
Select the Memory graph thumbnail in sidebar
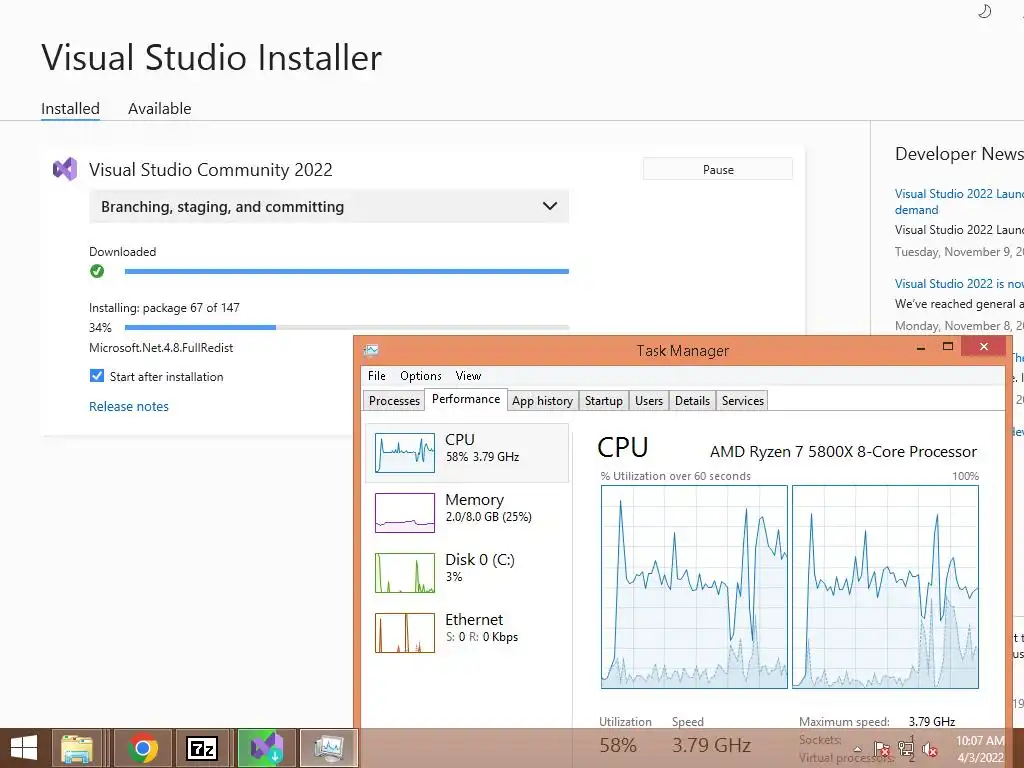(405, 513)
